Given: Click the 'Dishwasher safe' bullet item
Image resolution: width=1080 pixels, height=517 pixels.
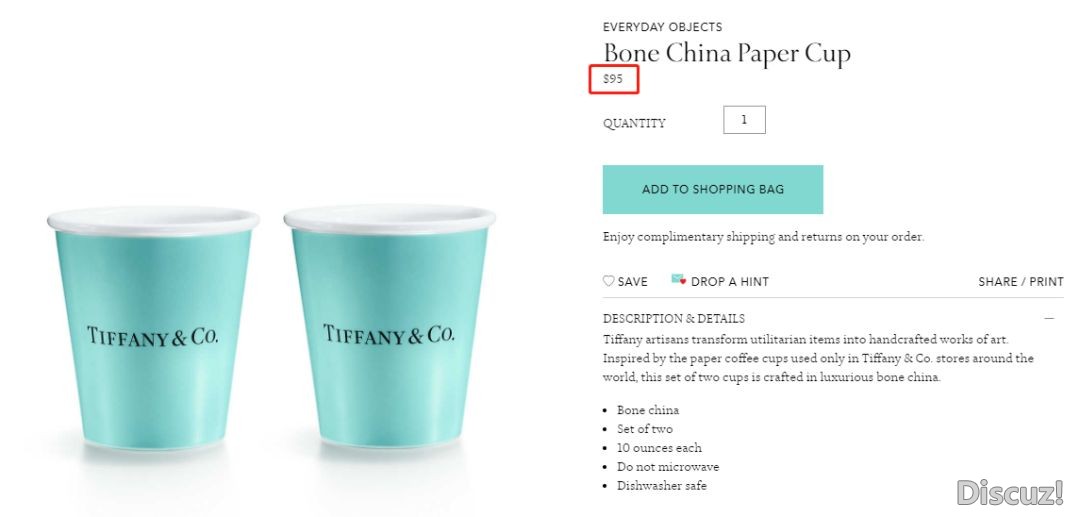Looking at the screenshot, I should pyautogui.click(x=662, y=485).
